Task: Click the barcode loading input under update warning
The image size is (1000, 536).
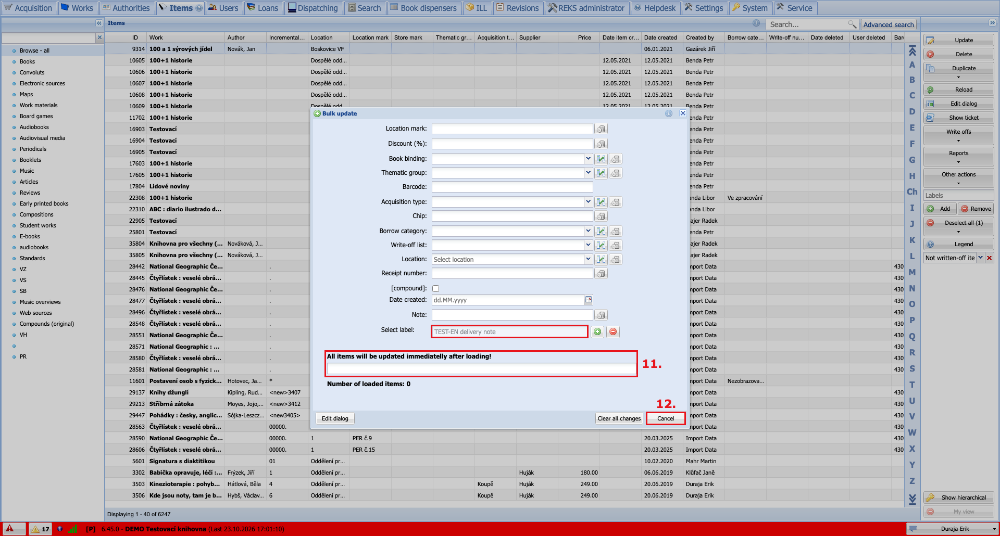Action: click(481, 369)
